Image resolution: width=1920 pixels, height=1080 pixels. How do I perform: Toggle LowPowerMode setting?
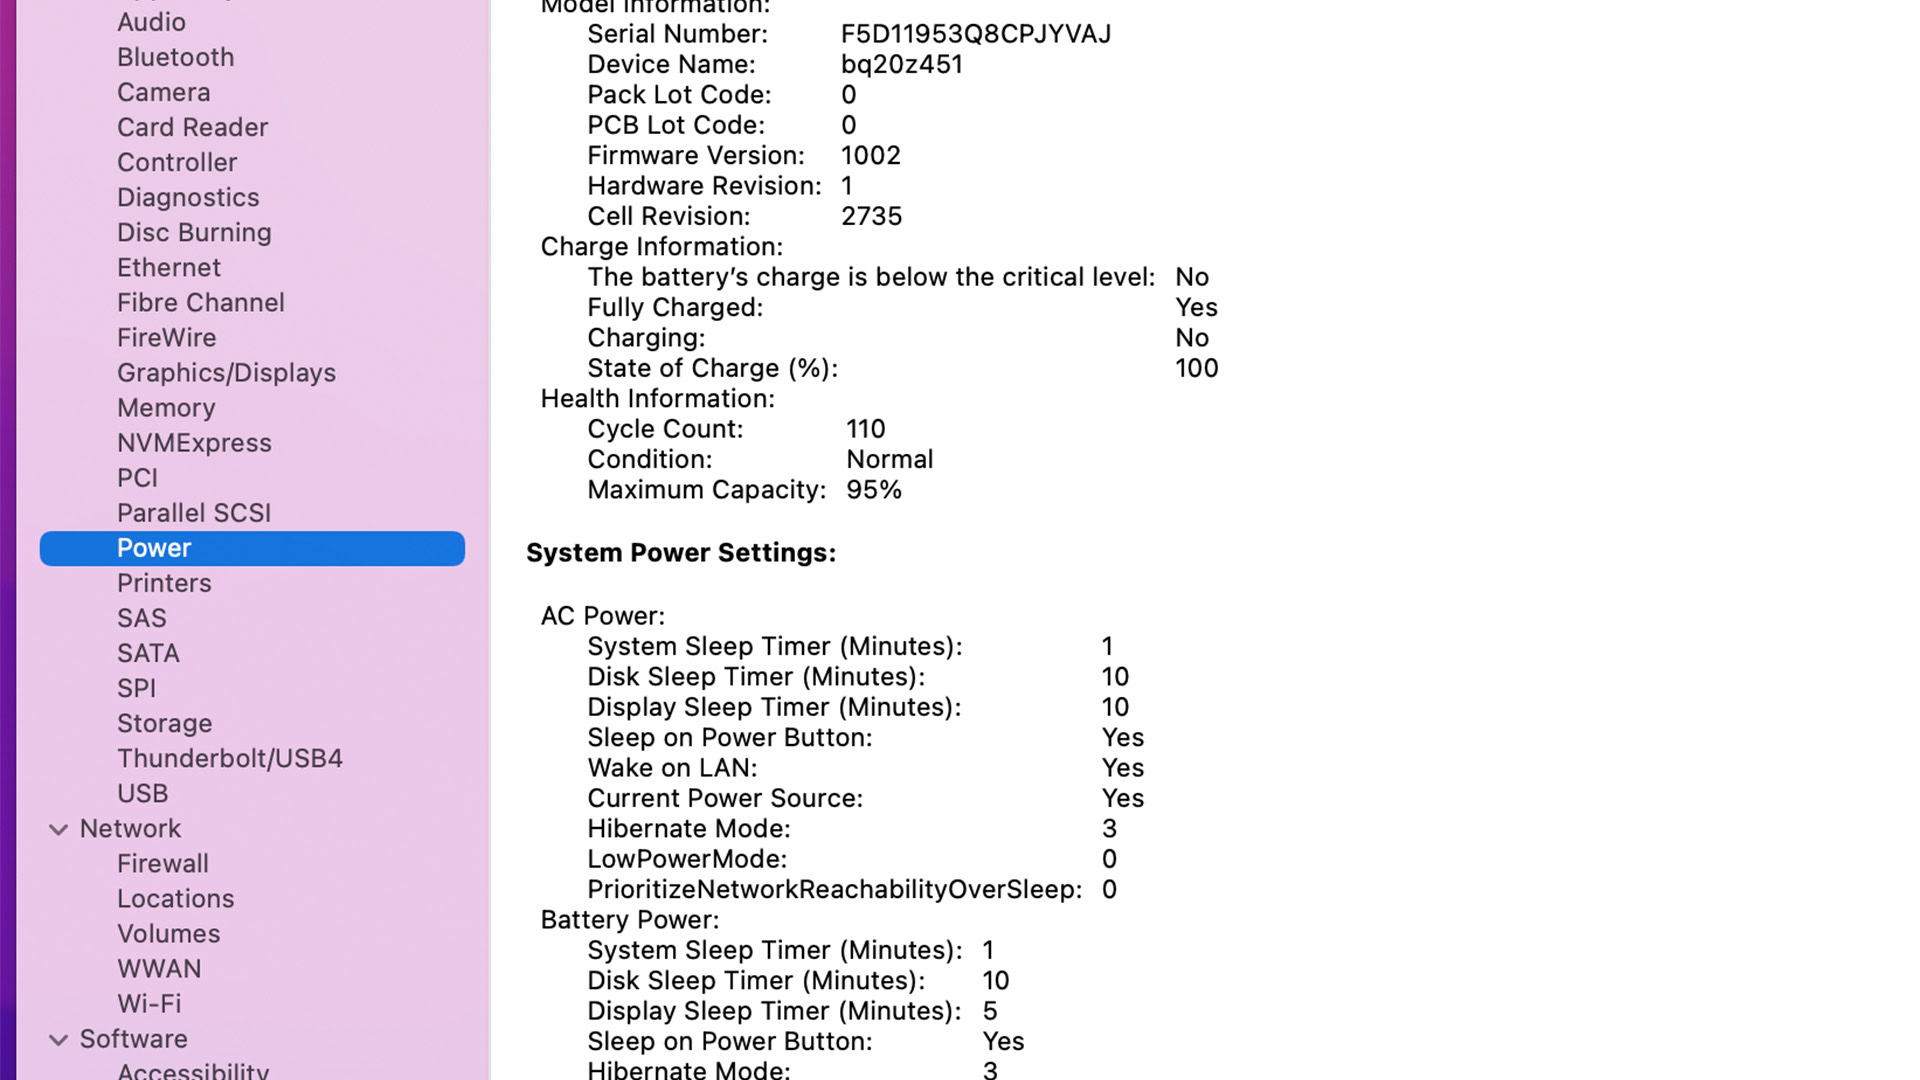click(1108, 858)
